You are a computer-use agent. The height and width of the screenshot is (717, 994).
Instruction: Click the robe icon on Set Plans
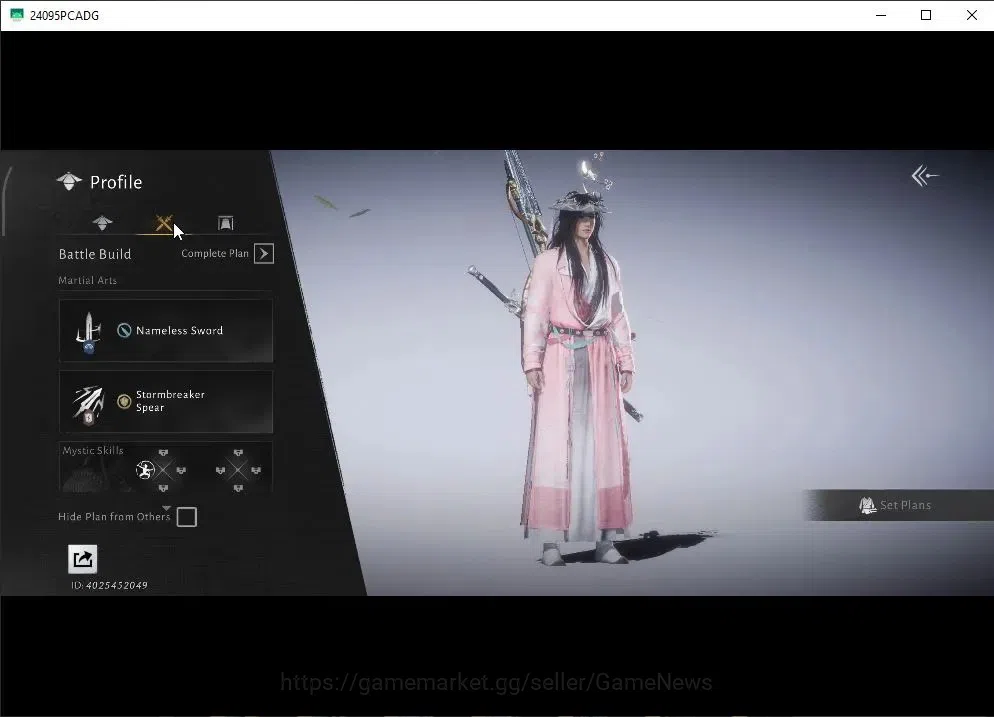[867, 505]
